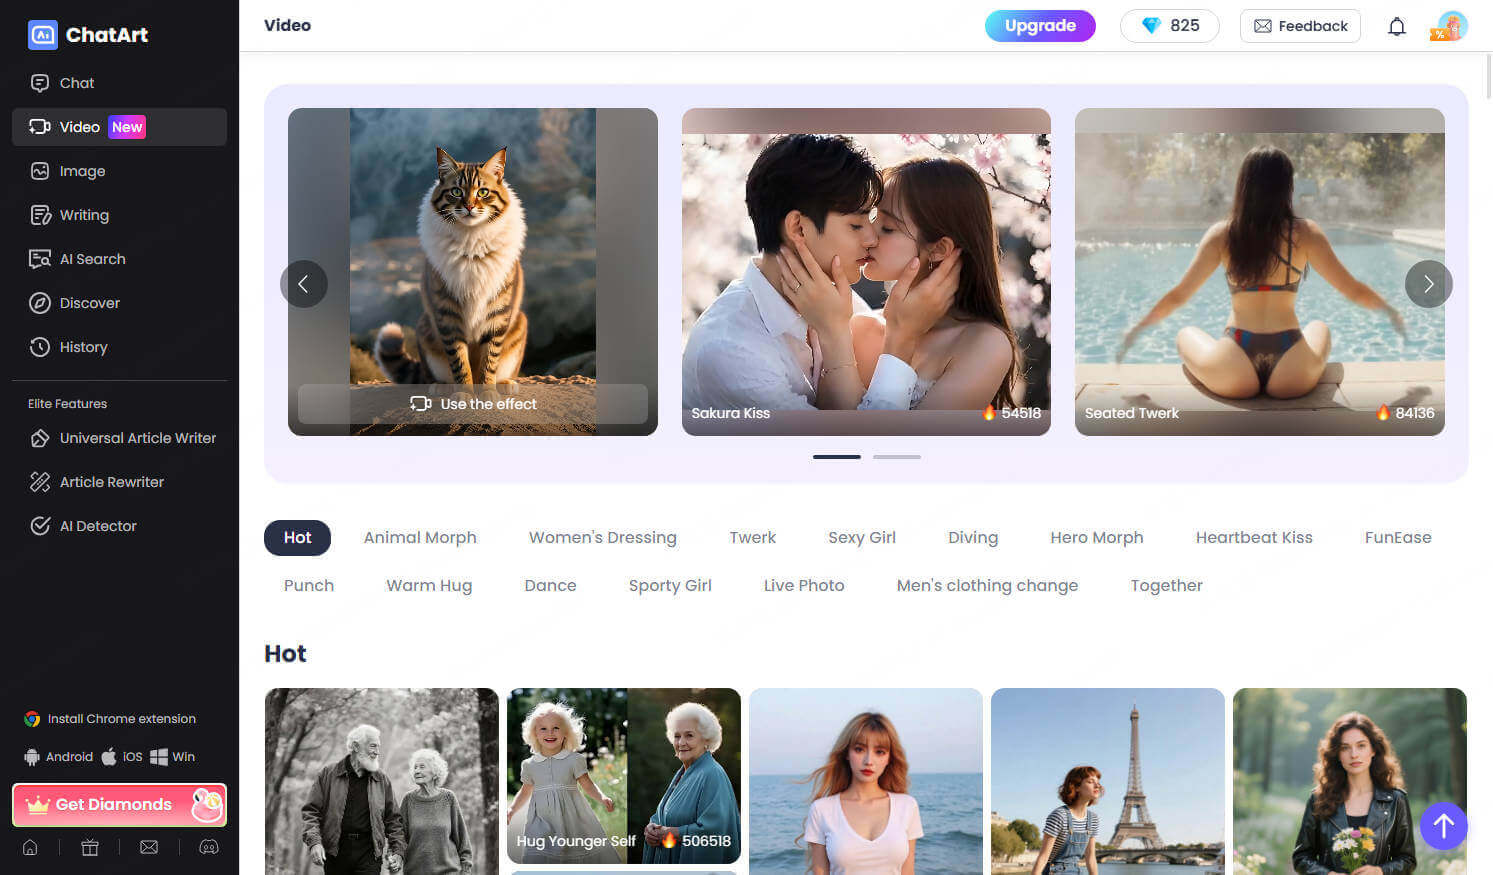
Task: Click the Win app download link
Action: [x=172, y=757]
